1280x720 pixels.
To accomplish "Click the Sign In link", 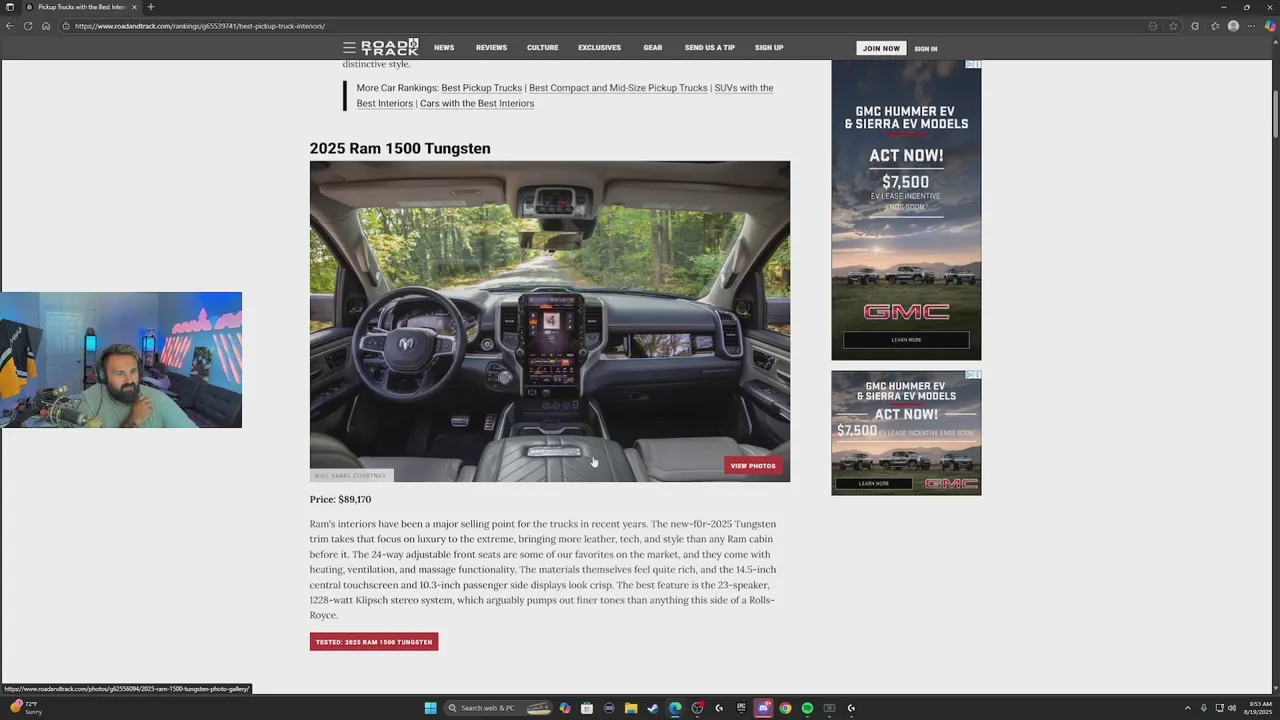I will pyautogui.click(x=926, y=48).
